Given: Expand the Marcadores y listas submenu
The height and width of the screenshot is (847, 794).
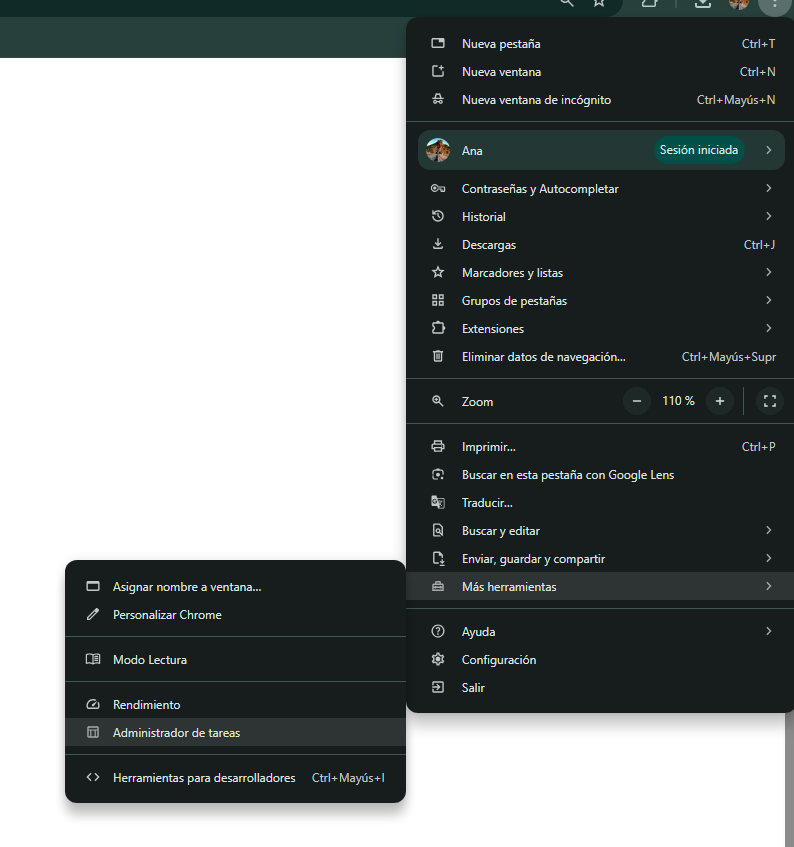Looking at the screenshot, I should coord(768,273).
